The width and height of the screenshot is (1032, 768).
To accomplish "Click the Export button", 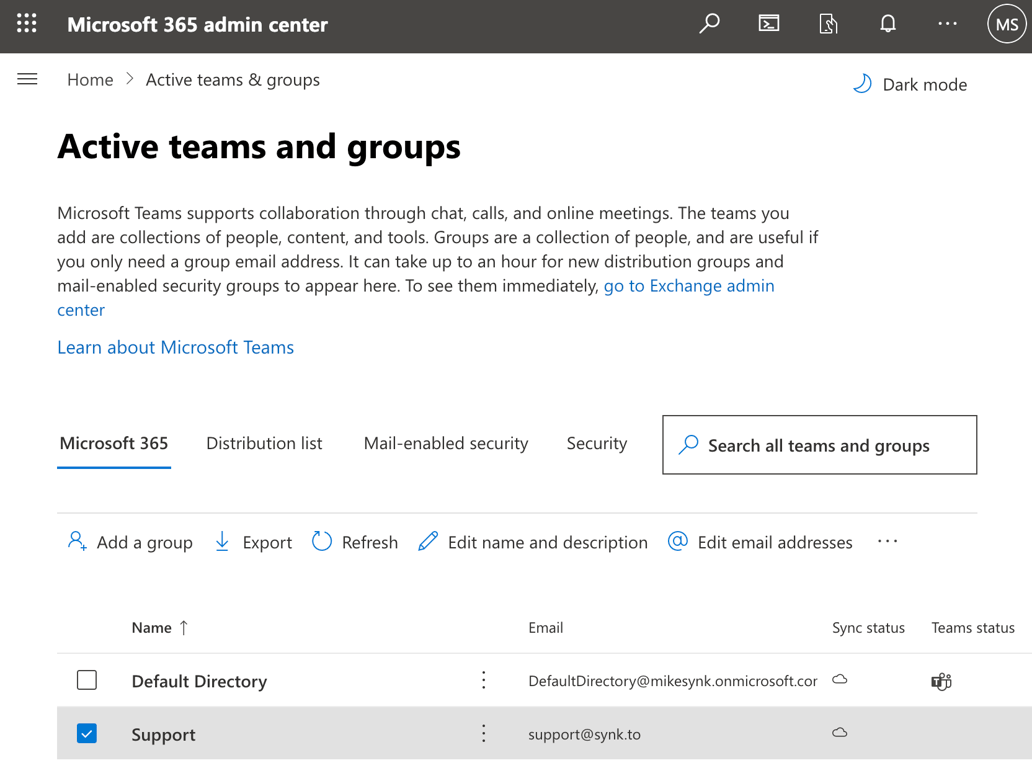I will 253,542.
